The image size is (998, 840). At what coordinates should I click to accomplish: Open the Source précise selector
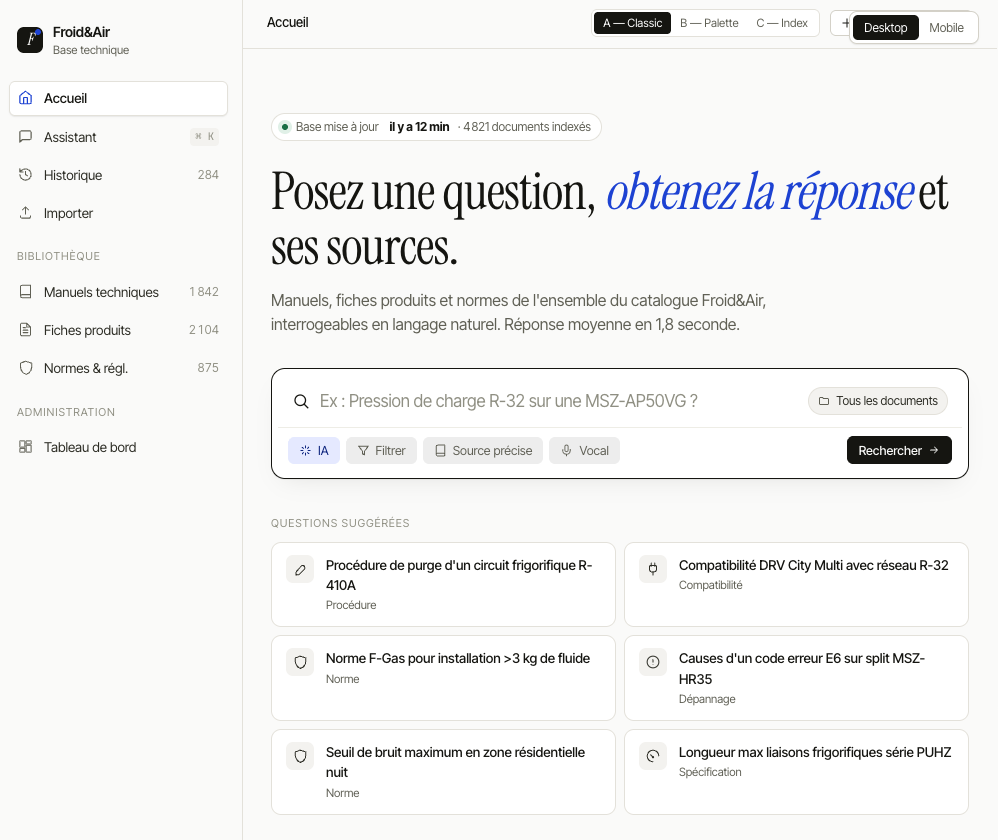click(482, 450)
